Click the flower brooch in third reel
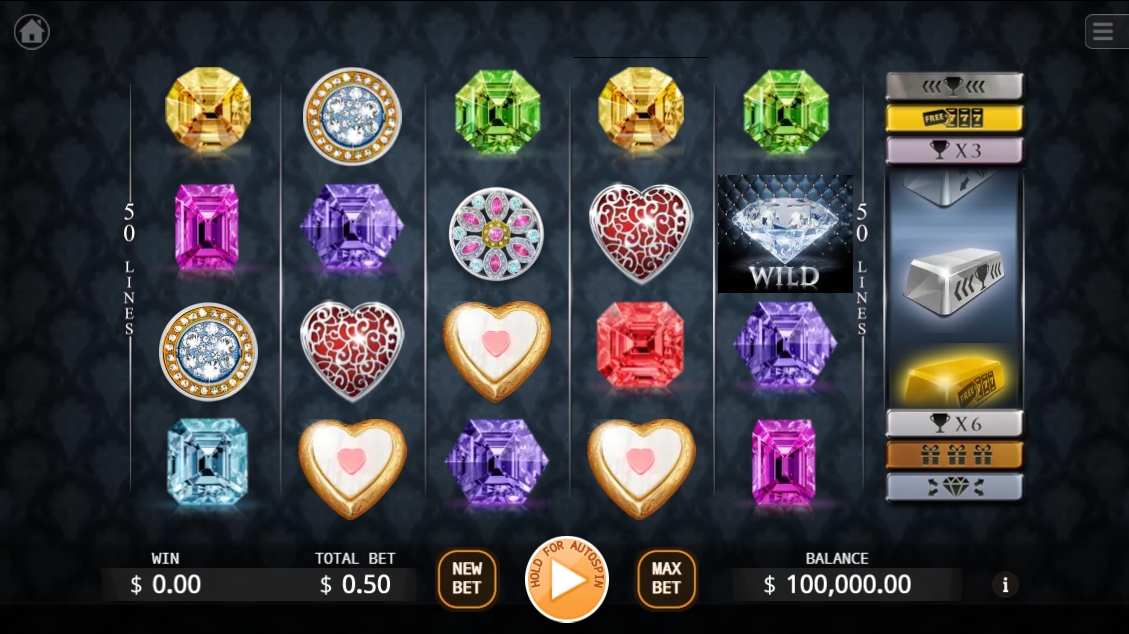1129x634 pixels. pyautogui.click(x=496, y=234)
